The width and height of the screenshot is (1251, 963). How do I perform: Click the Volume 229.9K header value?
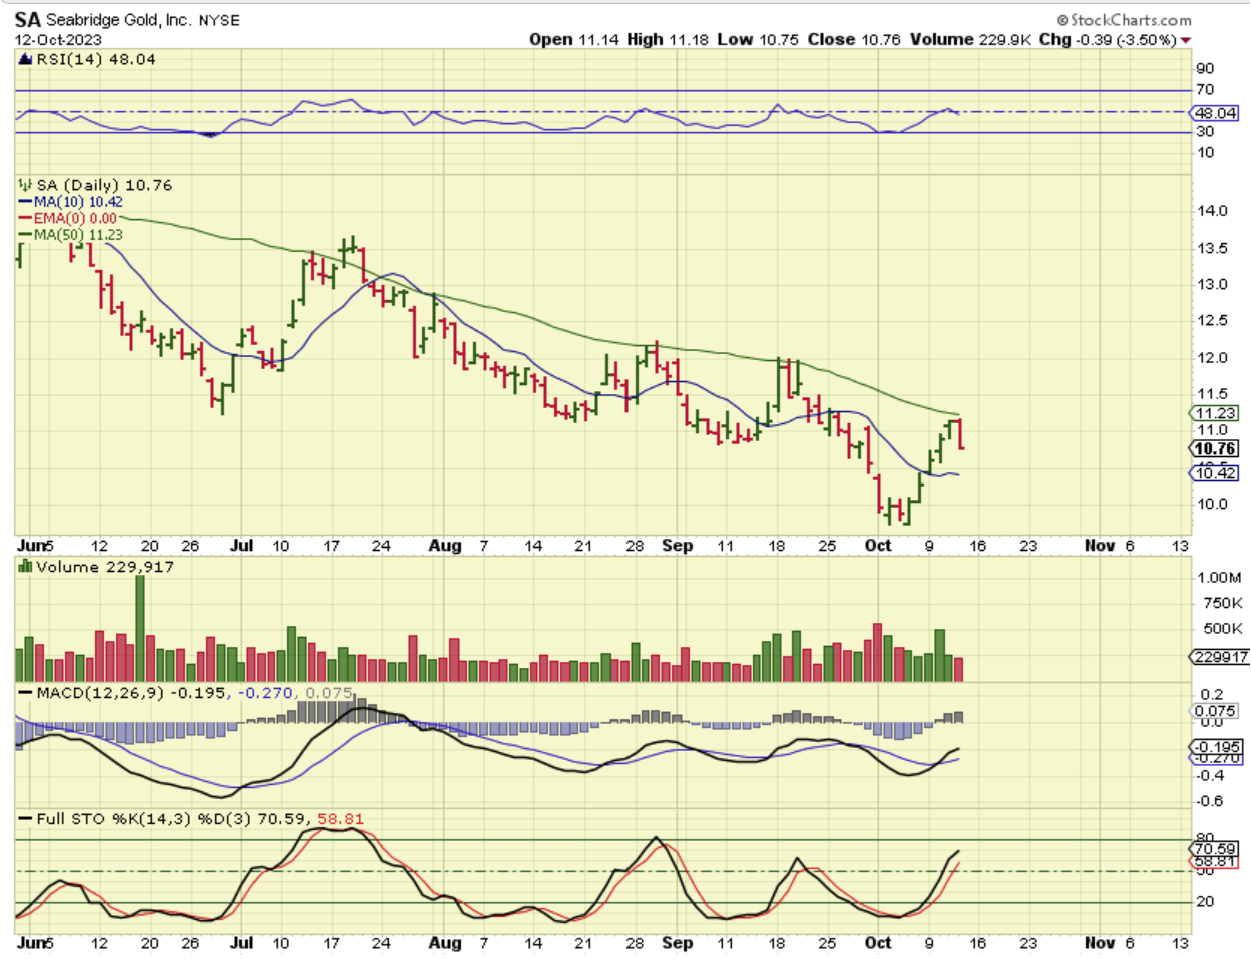pos(970,40)
